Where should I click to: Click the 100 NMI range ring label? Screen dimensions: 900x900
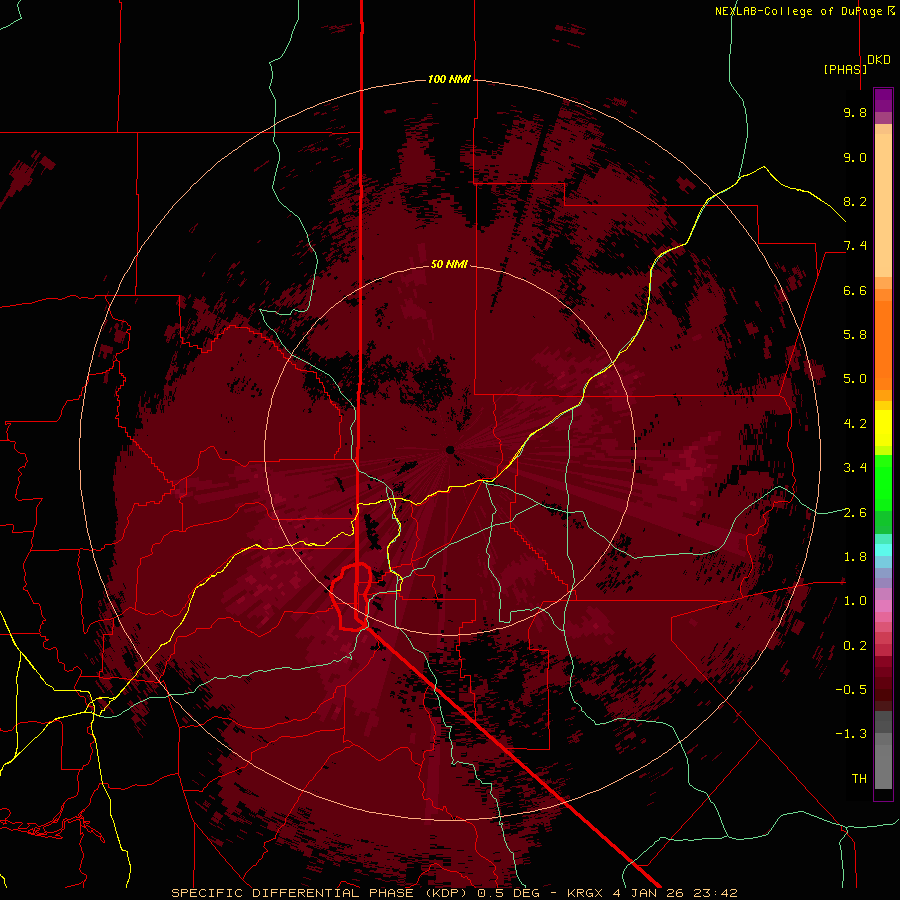coord(449,79)
